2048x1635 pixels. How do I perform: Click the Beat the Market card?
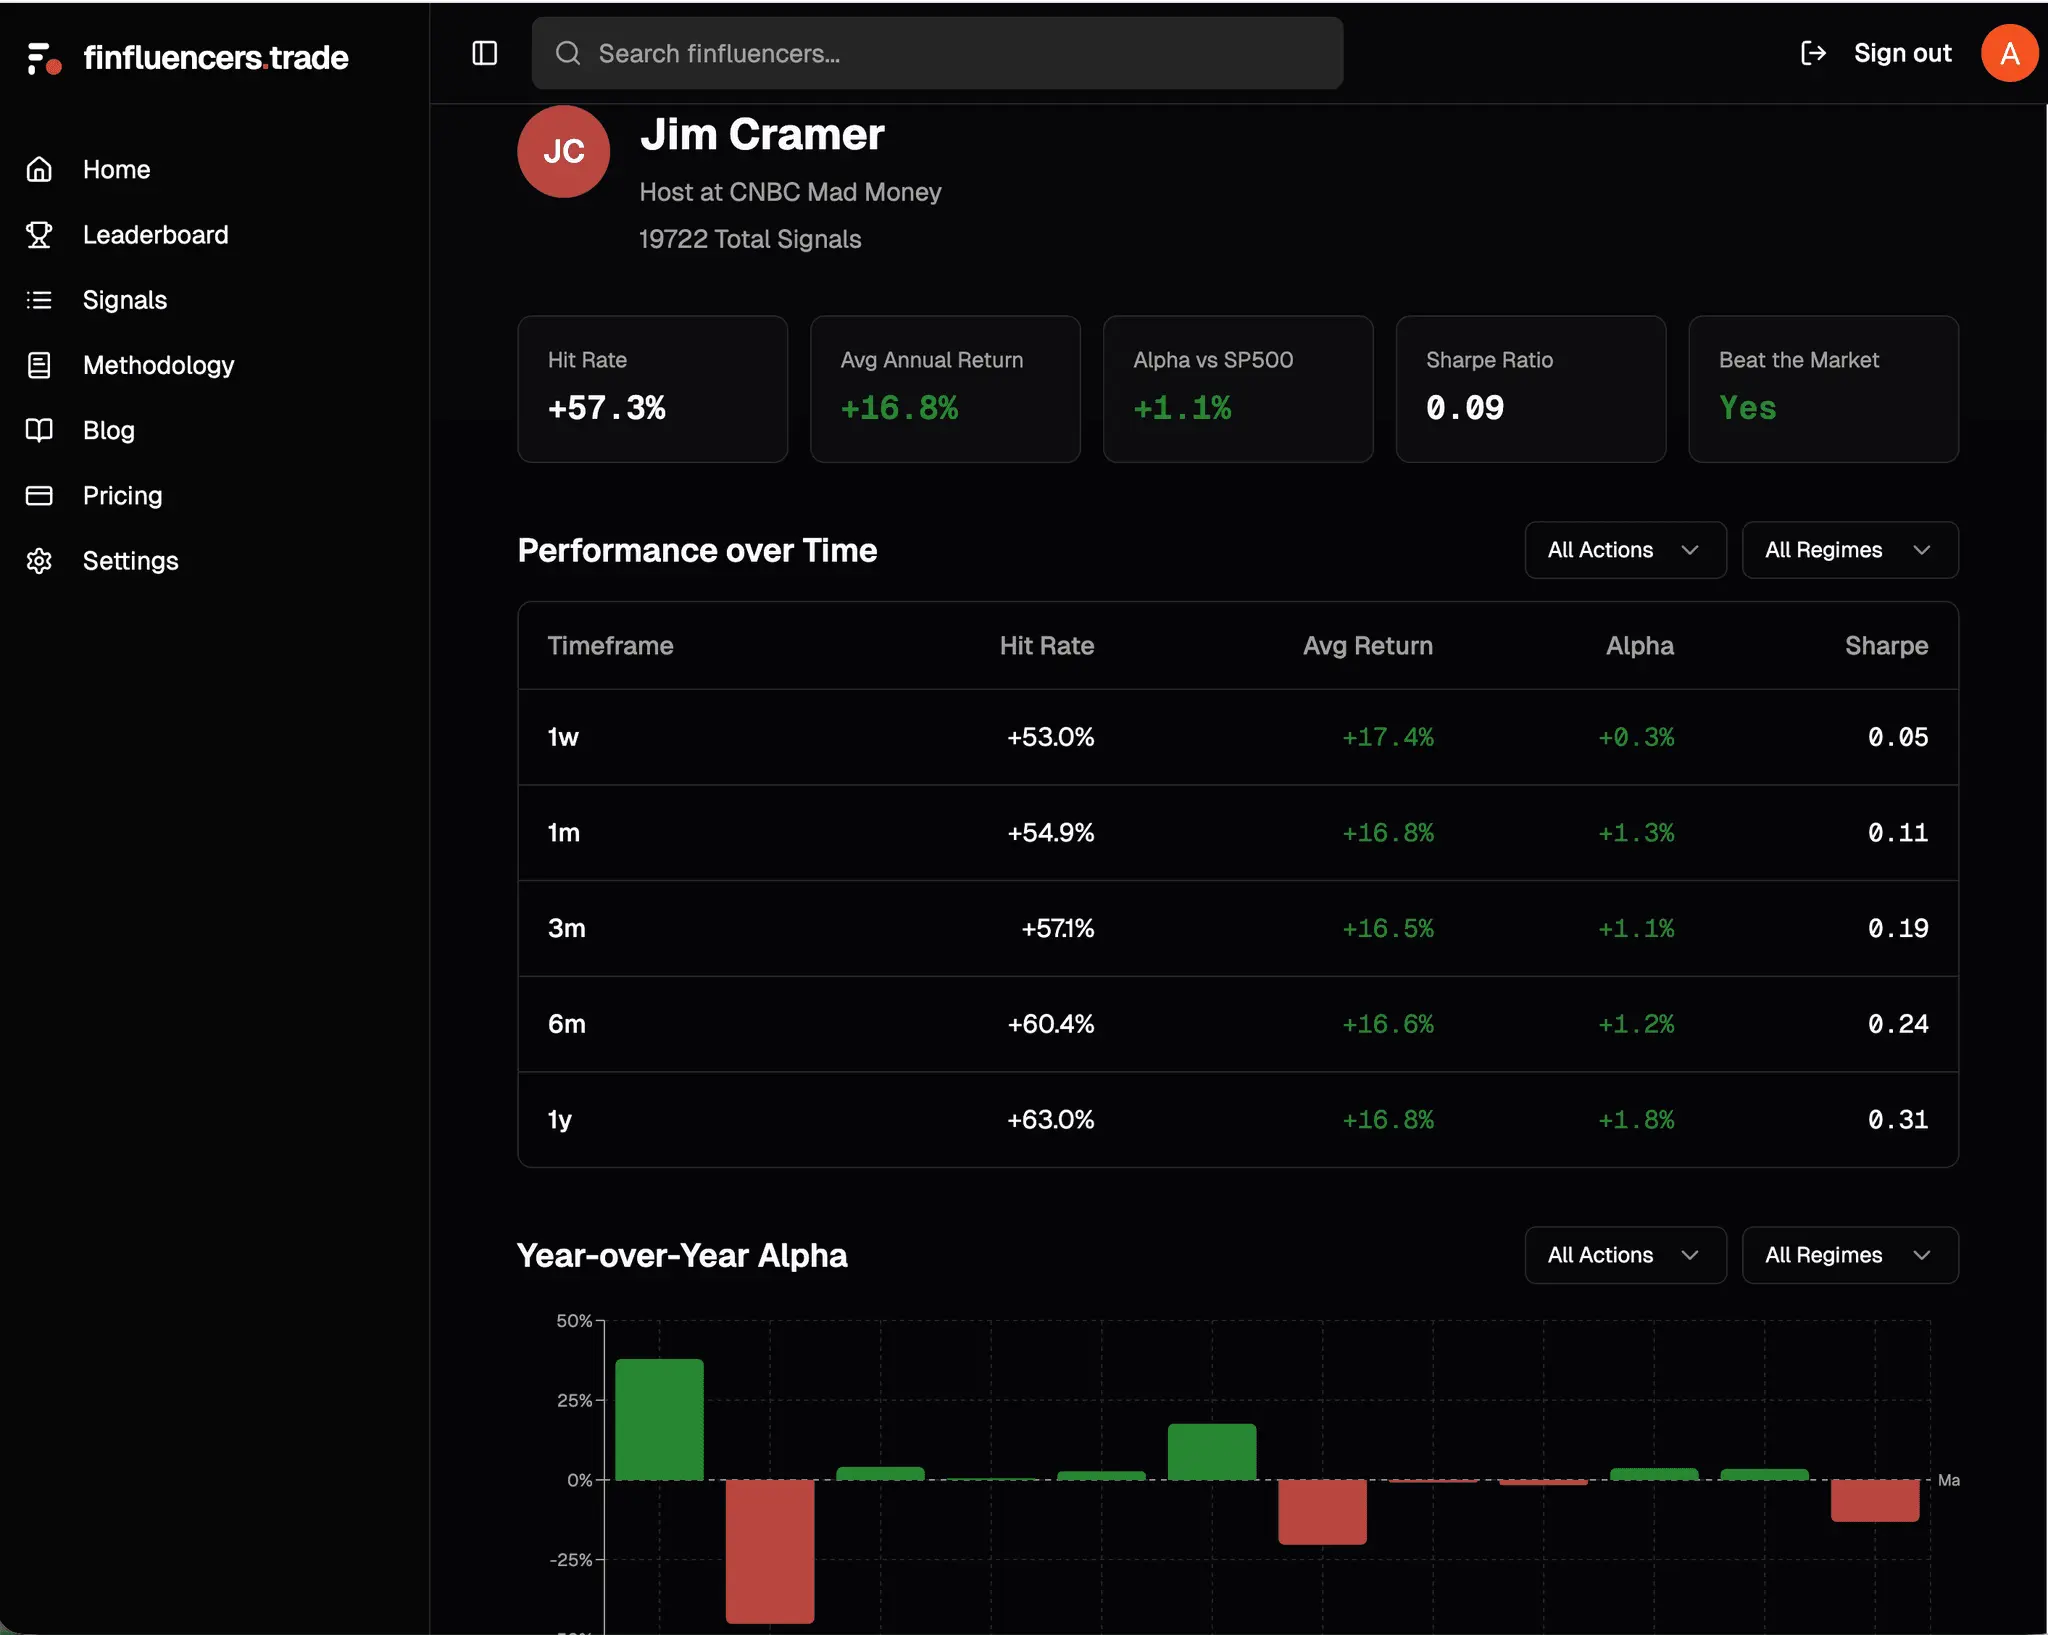pyautogui.click(x=1823, y=389)
